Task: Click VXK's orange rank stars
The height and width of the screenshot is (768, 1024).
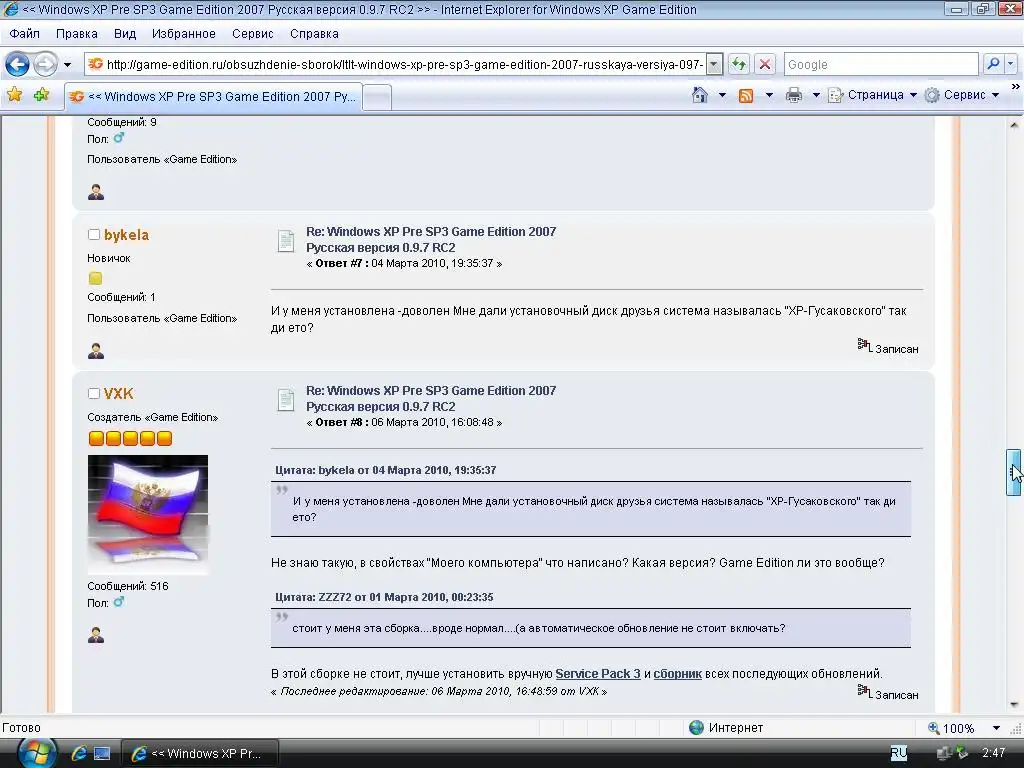Action: pyautogui.click(x=130, y=438)
